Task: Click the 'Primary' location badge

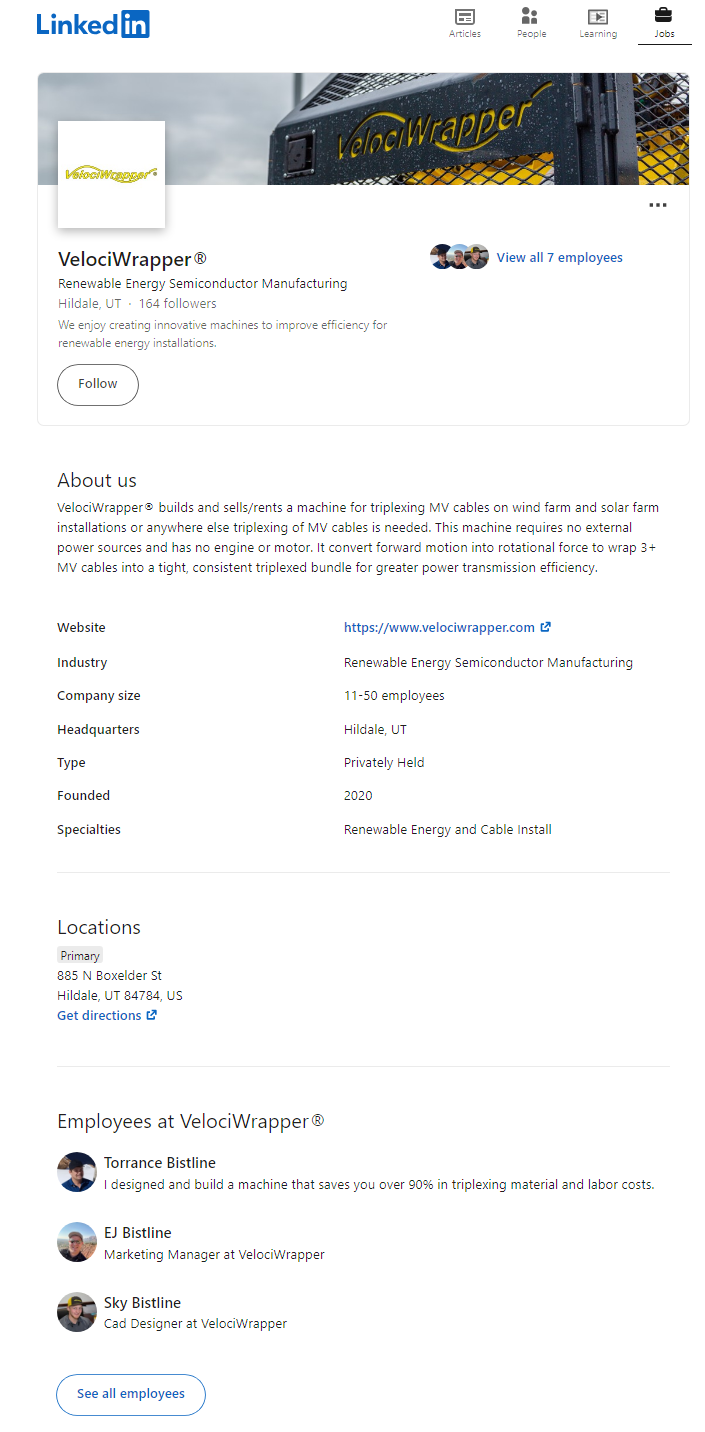Action: (80, 956)
